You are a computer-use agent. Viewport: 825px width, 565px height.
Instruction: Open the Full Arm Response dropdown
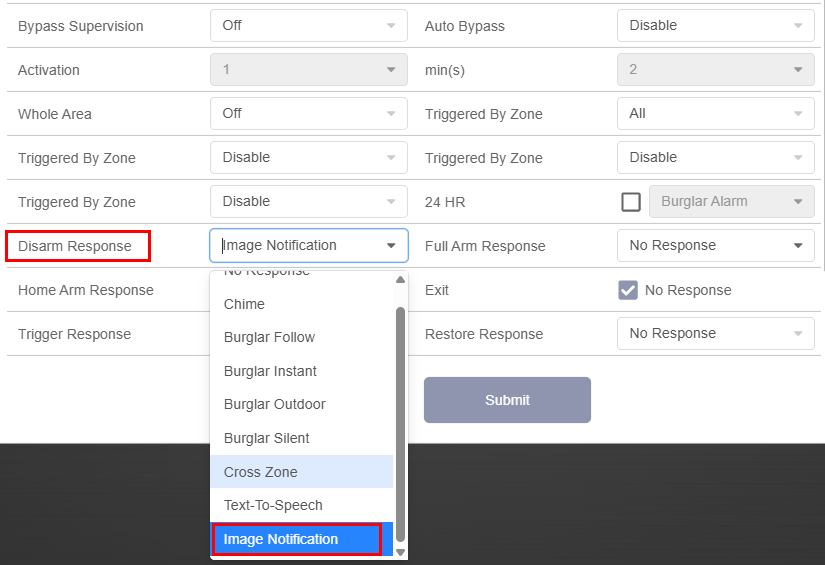click(x=715, y=246)
